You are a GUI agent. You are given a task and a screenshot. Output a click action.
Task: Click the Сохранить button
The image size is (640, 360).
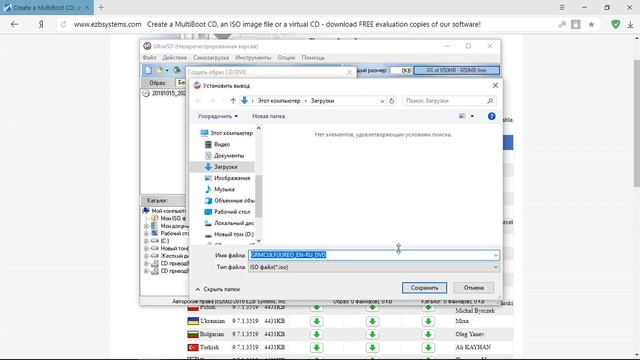(424, 288)
